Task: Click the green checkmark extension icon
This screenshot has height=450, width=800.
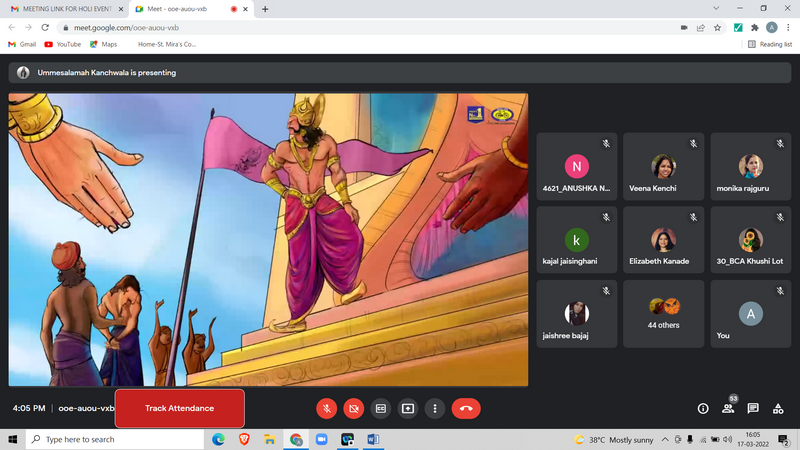Action: (x=738, y=28)
